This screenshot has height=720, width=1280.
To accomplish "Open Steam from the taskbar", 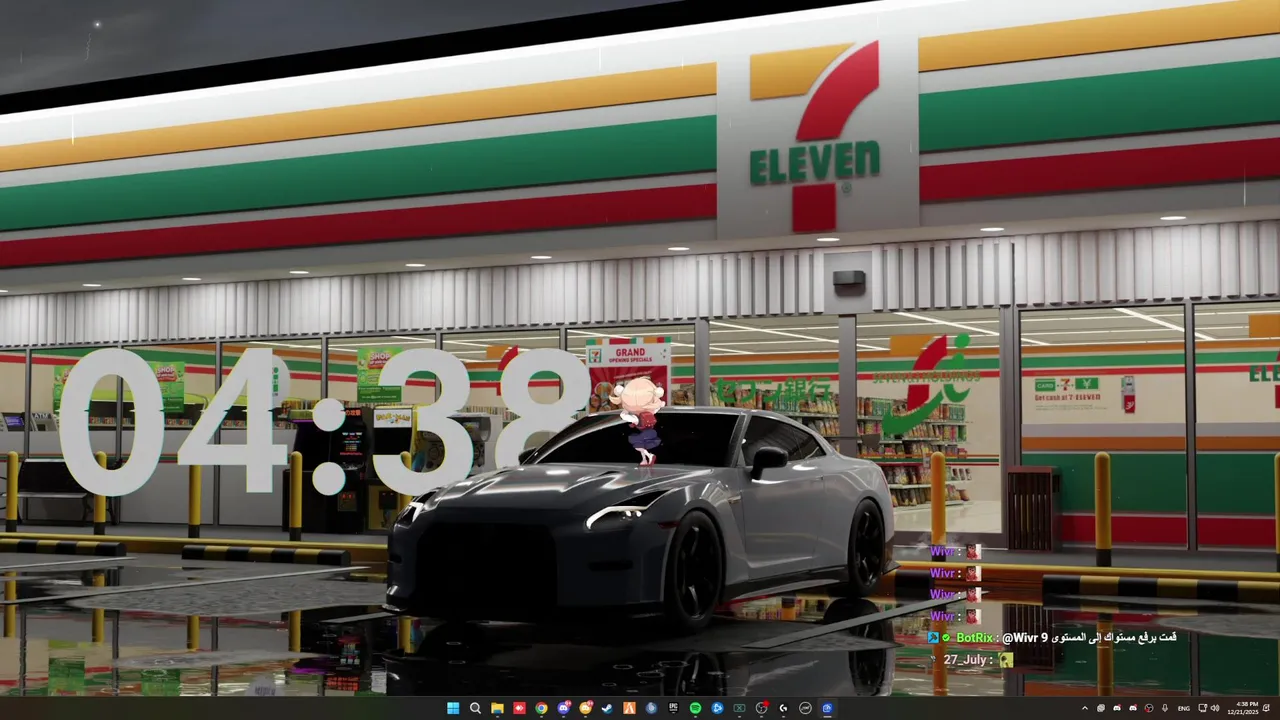I will click(x=607, y=708).
